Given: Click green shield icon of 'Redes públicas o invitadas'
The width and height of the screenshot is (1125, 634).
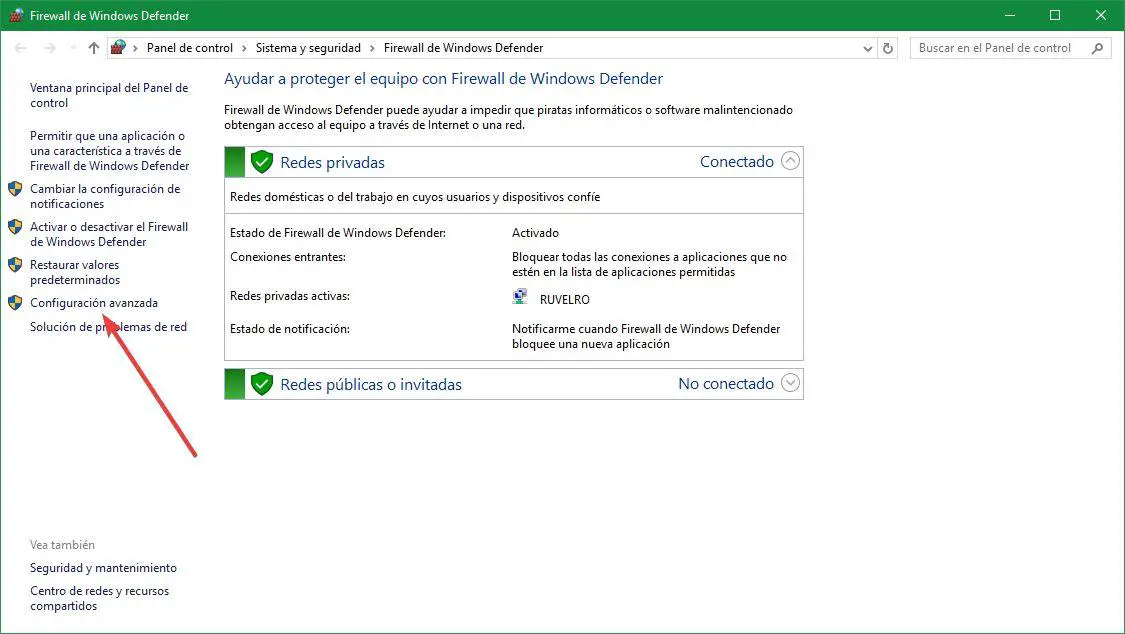Looking at the screenshot, I should pyautogui.click(x=262, y=384).
